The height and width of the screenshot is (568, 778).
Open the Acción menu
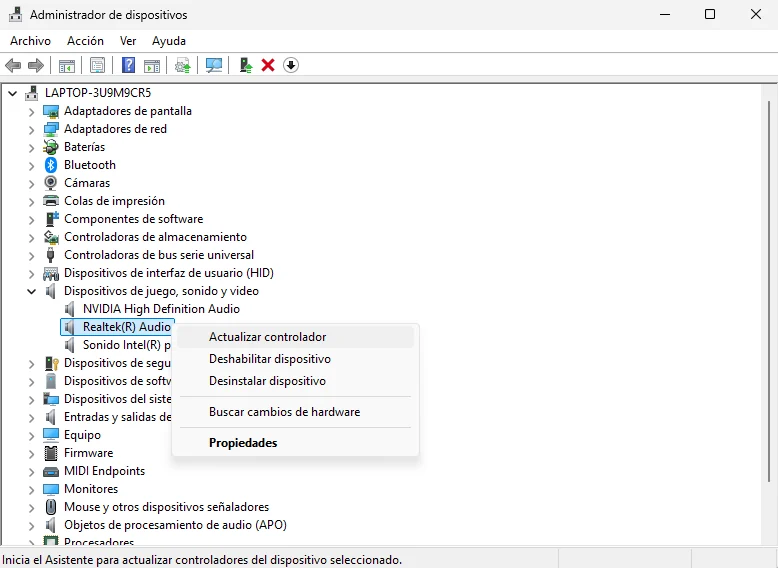[x=85, y=41]
